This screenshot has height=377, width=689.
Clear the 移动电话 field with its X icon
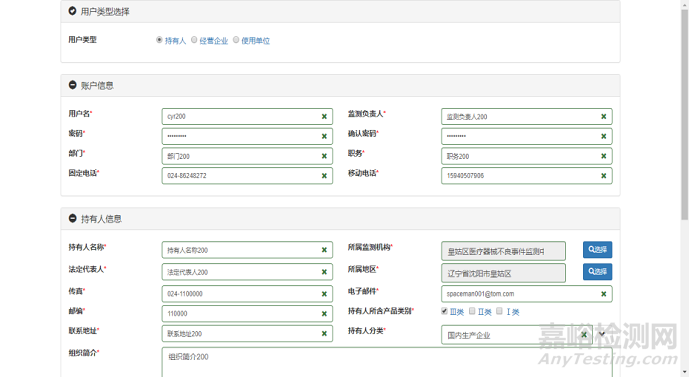pos(604,176)
